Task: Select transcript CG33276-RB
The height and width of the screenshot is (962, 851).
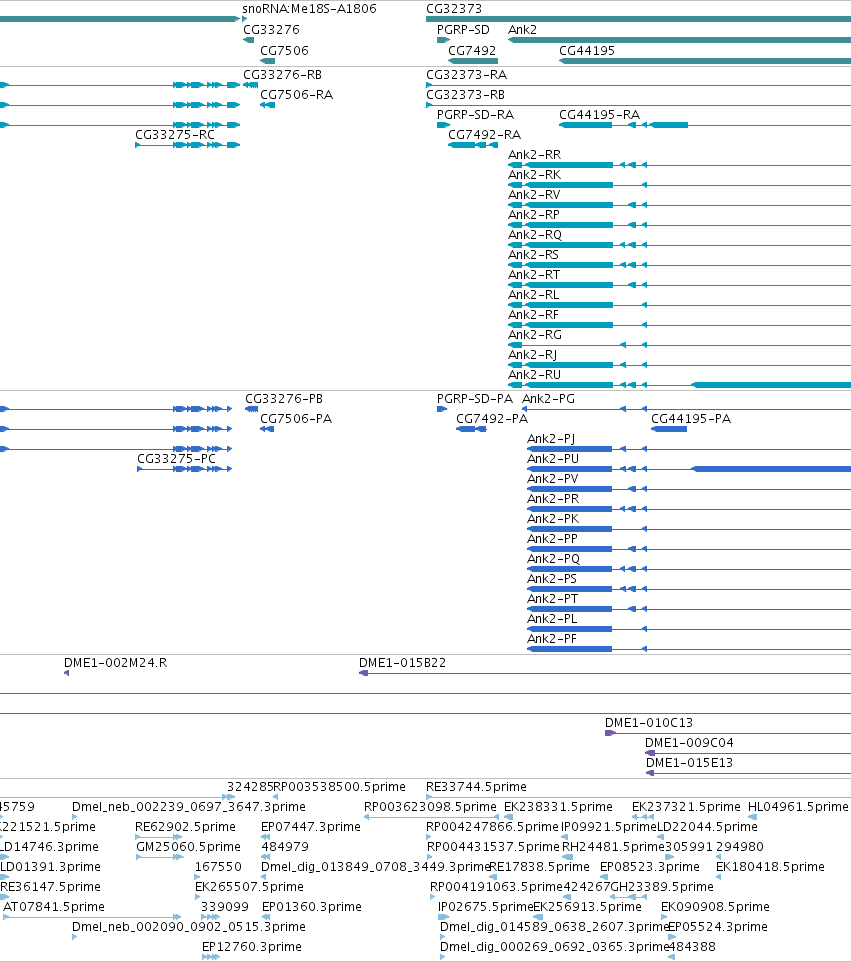Action: pos(282,74)
